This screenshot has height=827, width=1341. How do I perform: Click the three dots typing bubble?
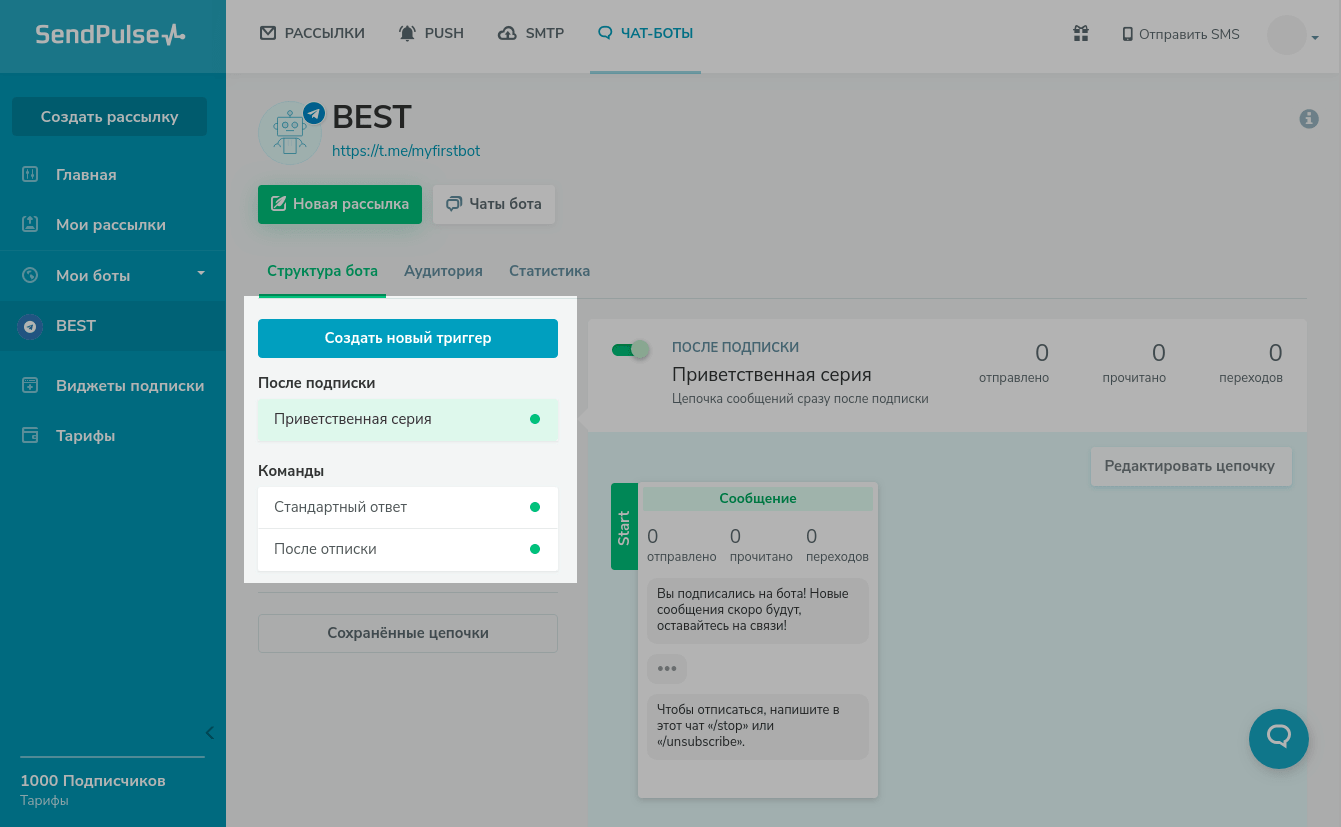[x=667, y=668]
